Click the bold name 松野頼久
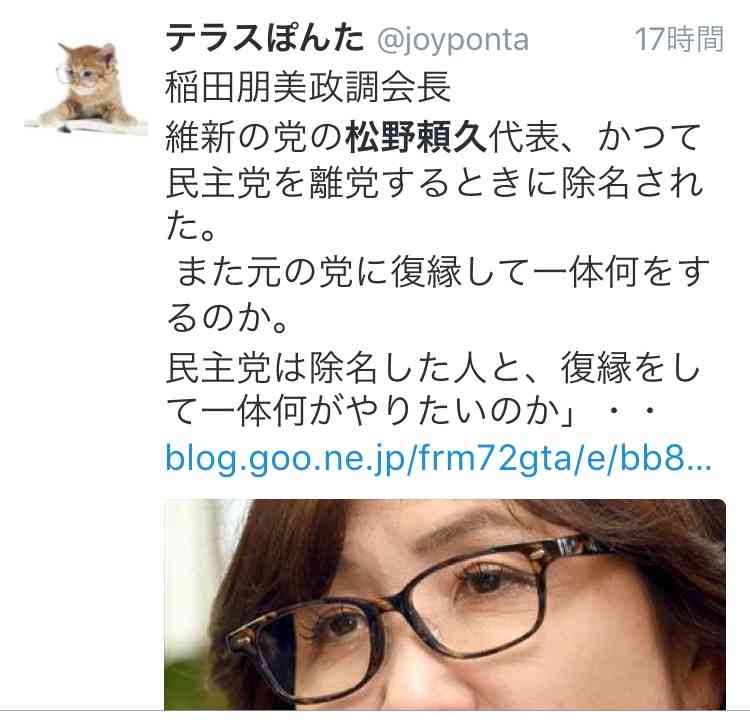This screenshot has width=750, height=727. coord(416,138)
